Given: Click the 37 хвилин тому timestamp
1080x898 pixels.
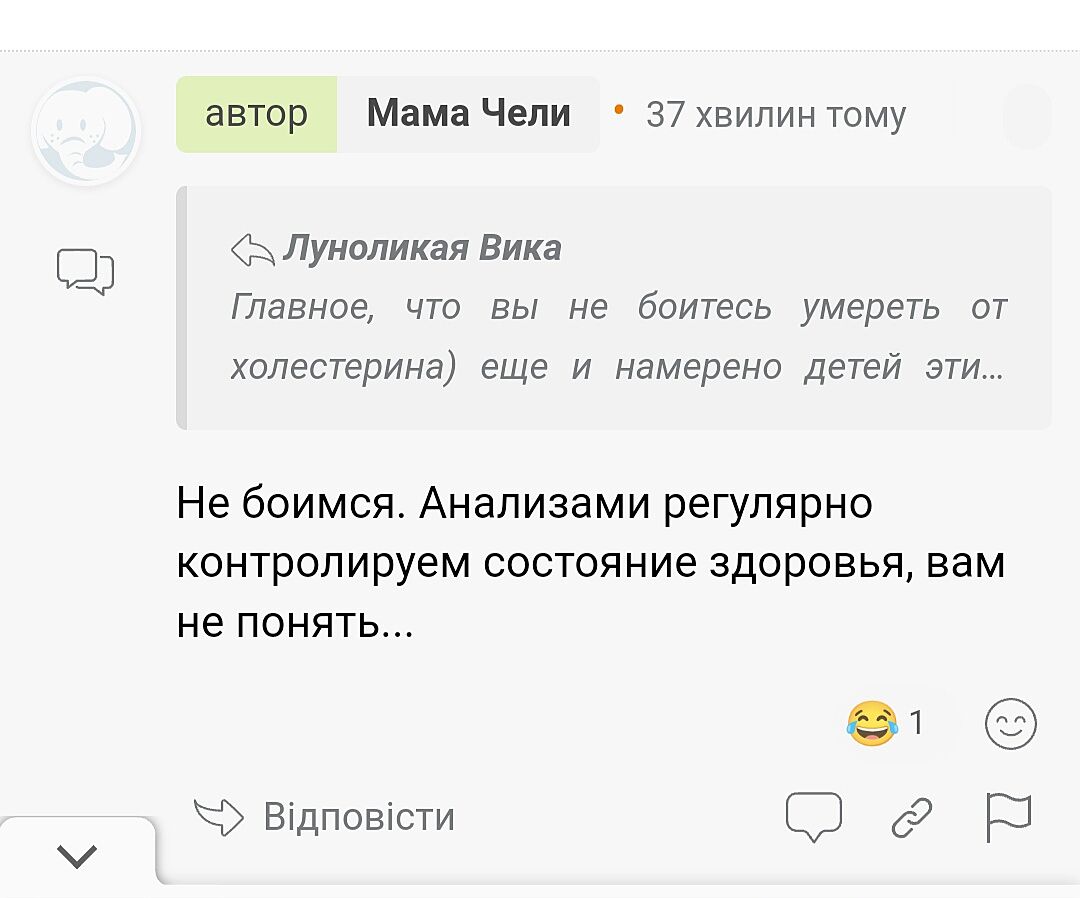Looking at the screenshot, I should (x=776, y=115).
